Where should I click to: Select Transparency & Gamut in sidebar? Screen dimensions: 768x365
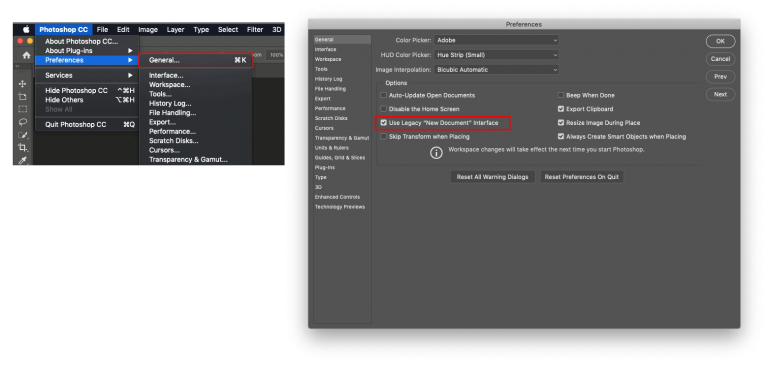[342, 138]
